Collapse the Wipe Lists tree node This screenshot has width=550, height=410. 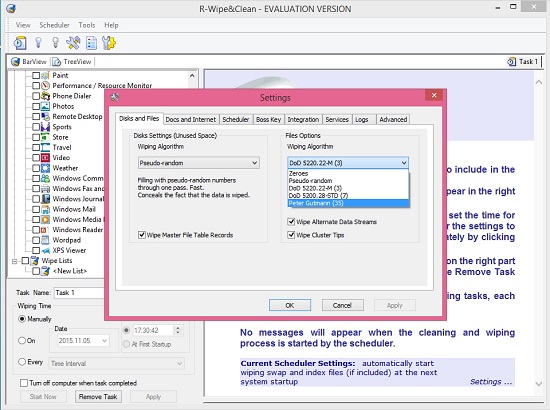(14, 261)
